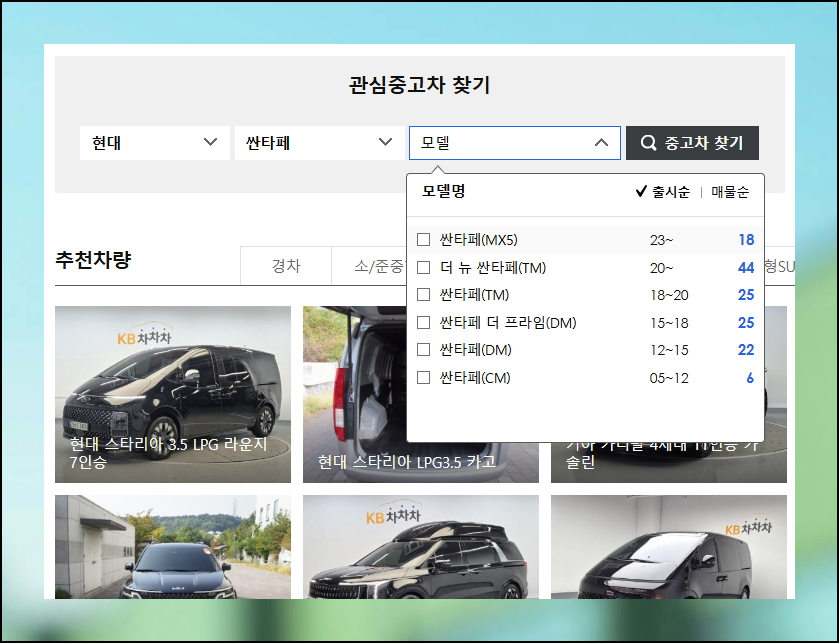Click the 05~12 year range text
Screen dimensions: 839x643
click(x=669, y=378)
